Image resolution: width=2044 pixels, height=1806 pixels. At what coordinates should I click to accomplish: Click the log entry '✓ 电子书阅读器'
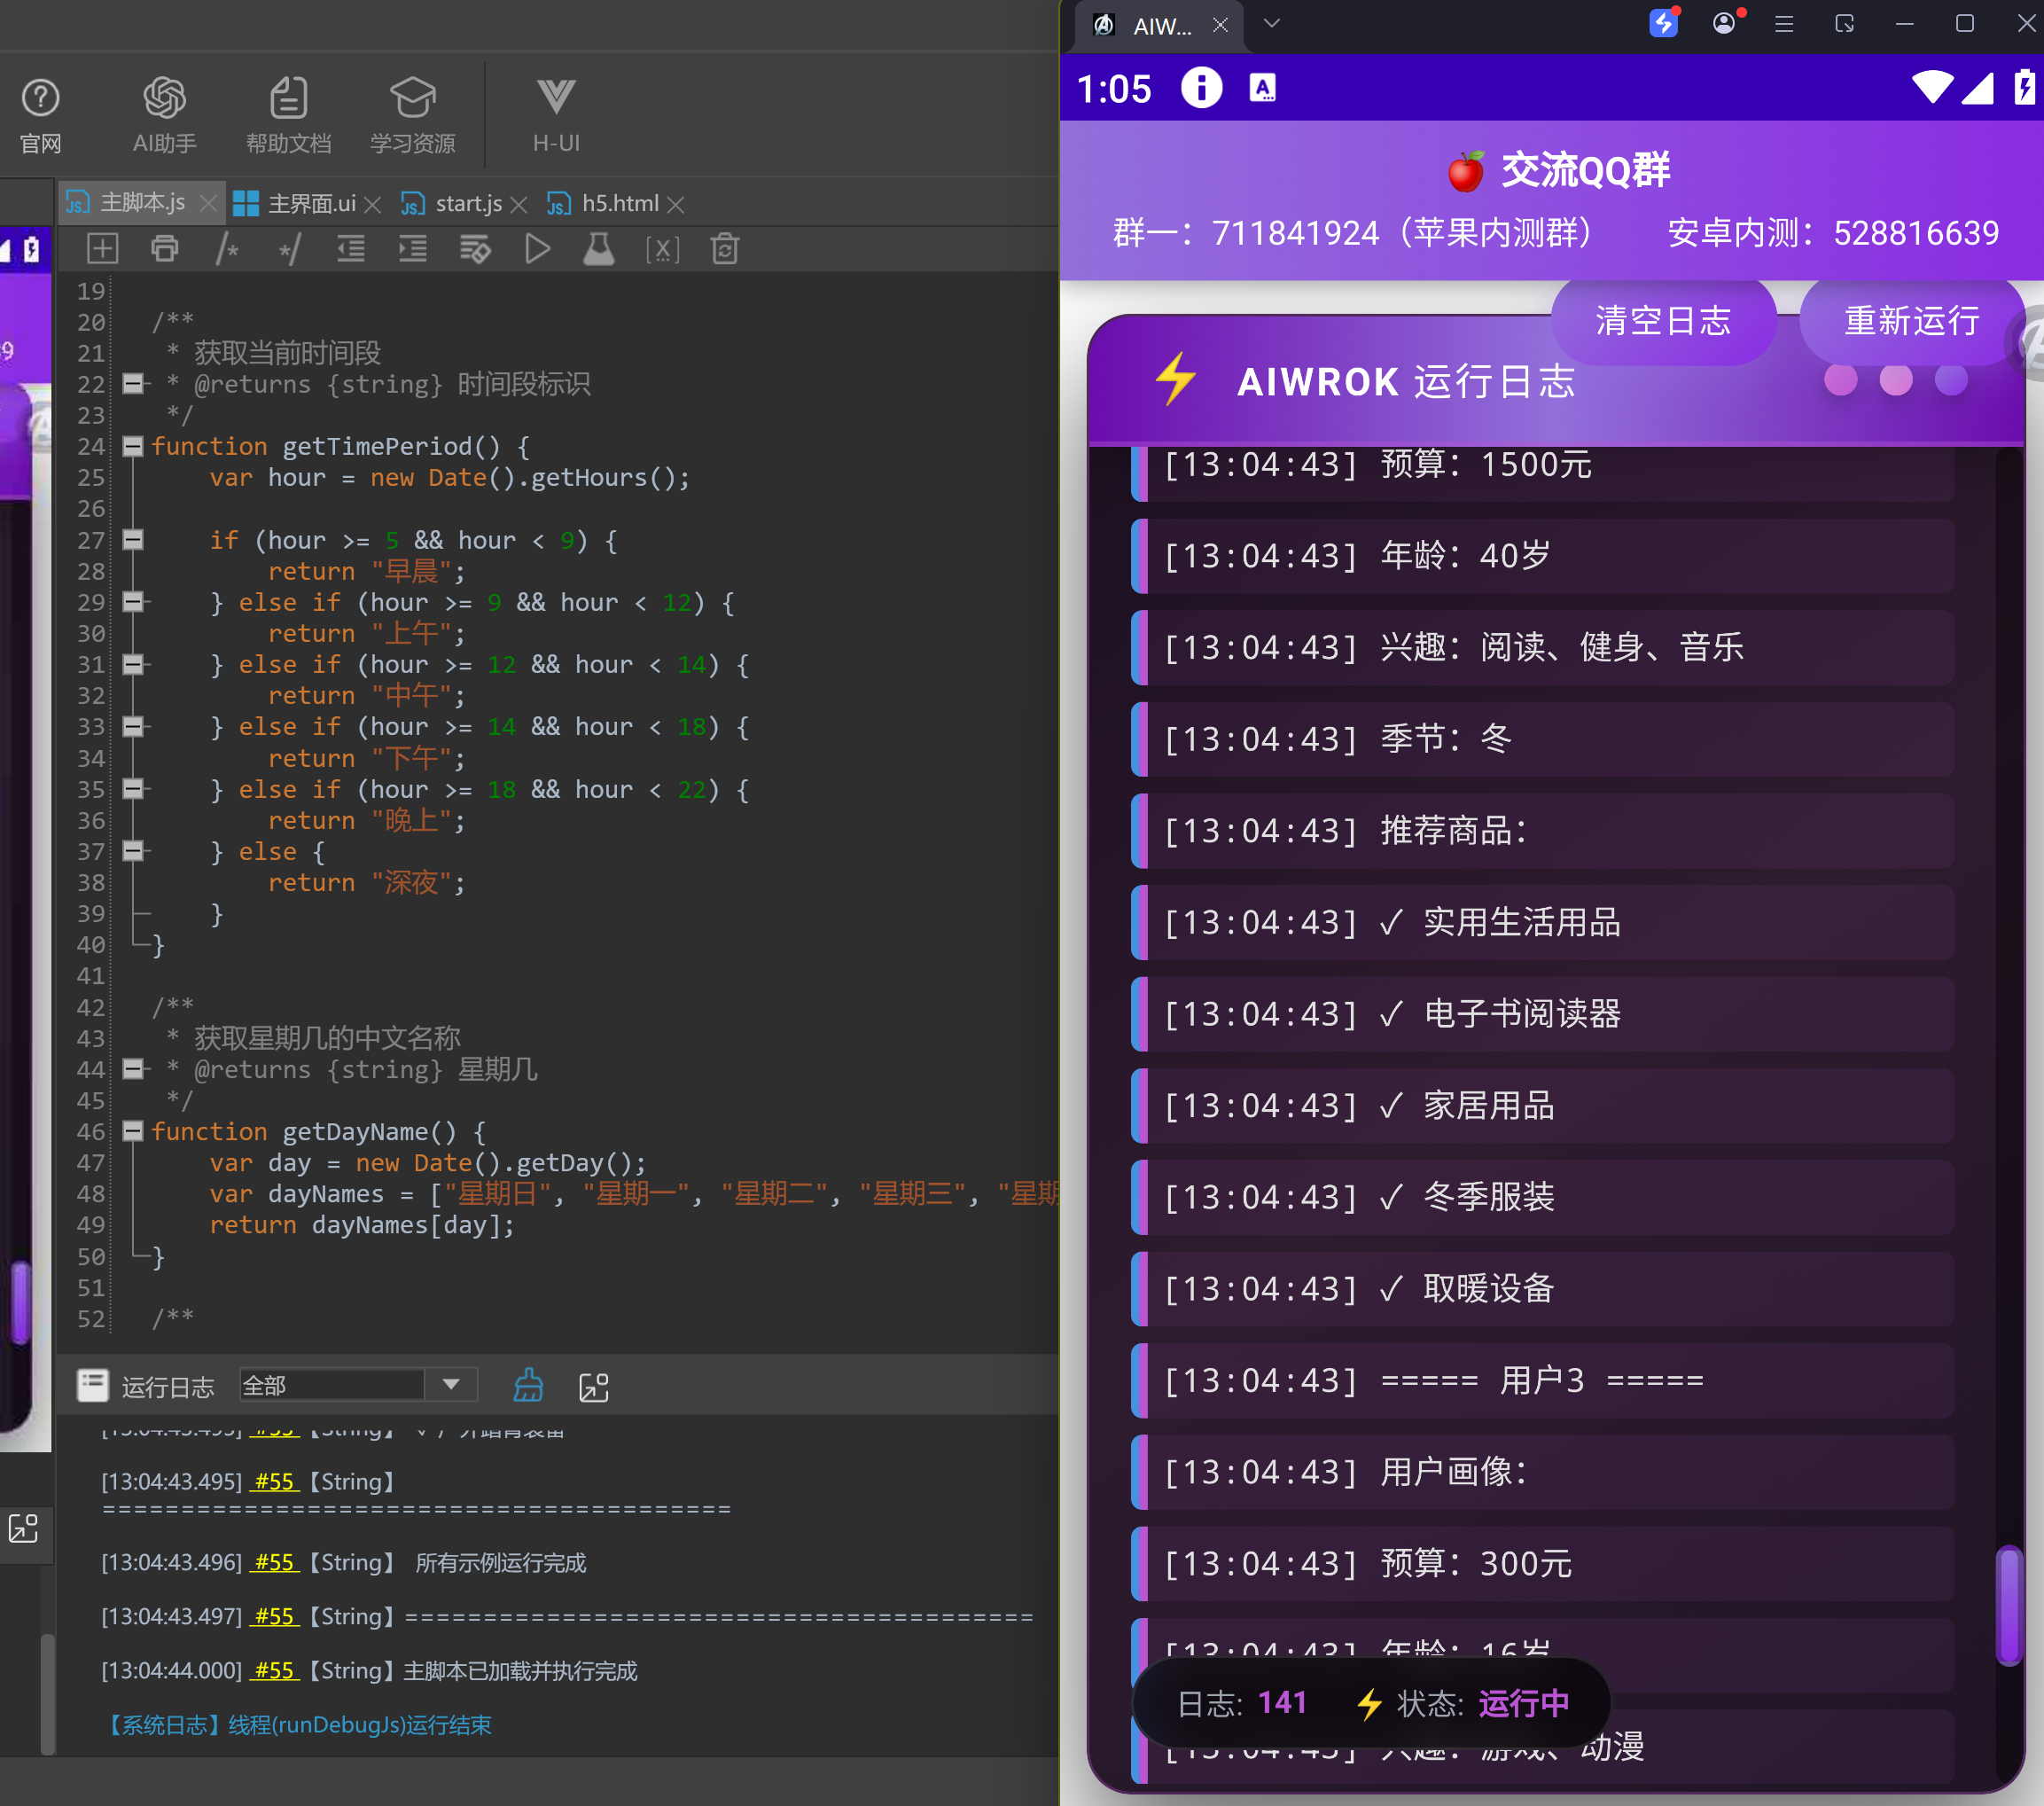1542,1014
